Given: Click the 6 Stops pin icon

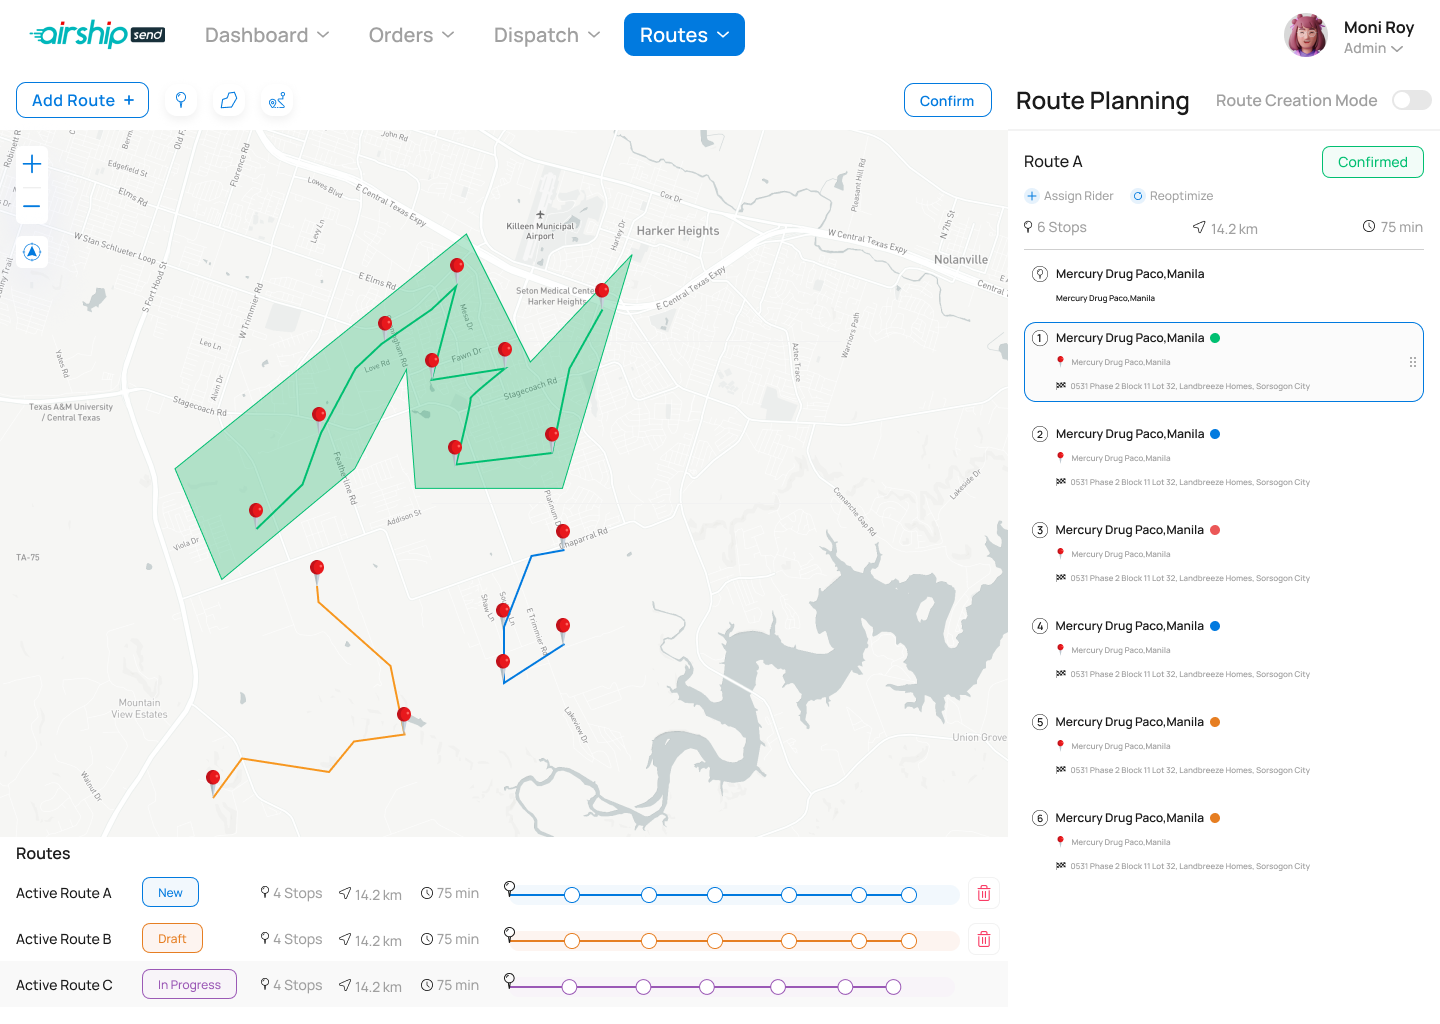Looking at the screenshot, I should pos(1028,227).
